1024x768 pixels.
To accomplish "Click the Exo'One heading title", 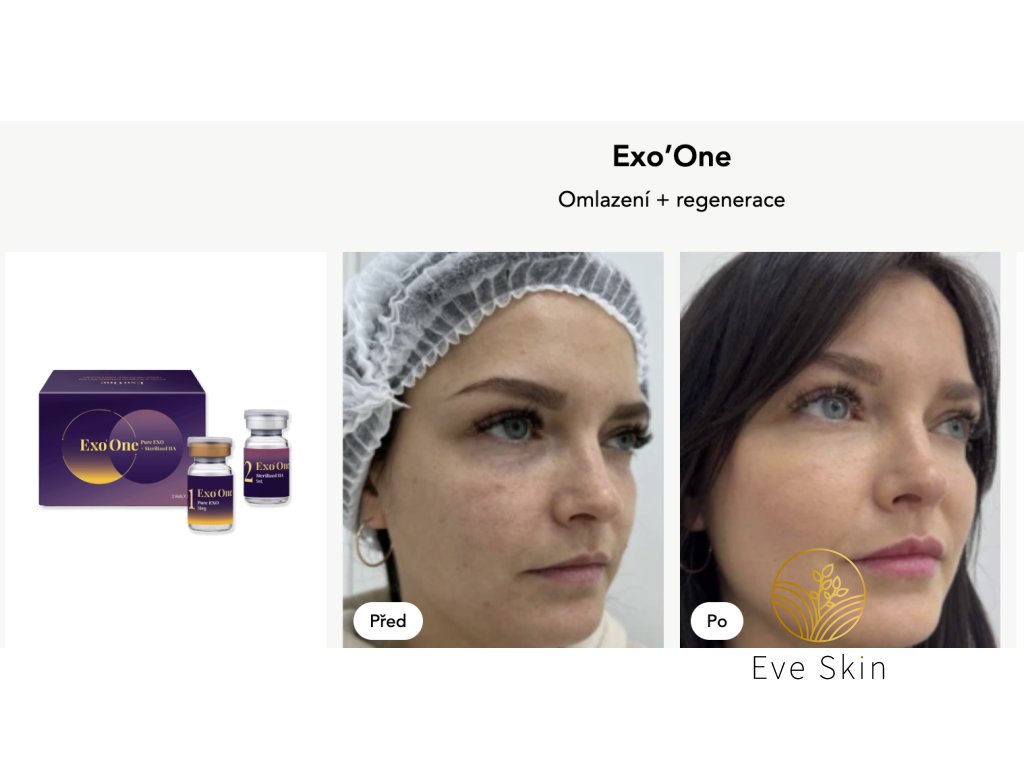I will coord(671,156).
